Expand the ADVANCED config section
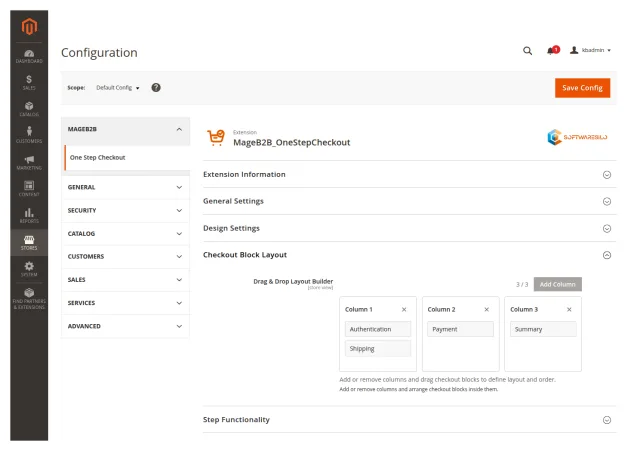 tap(125, 327)
